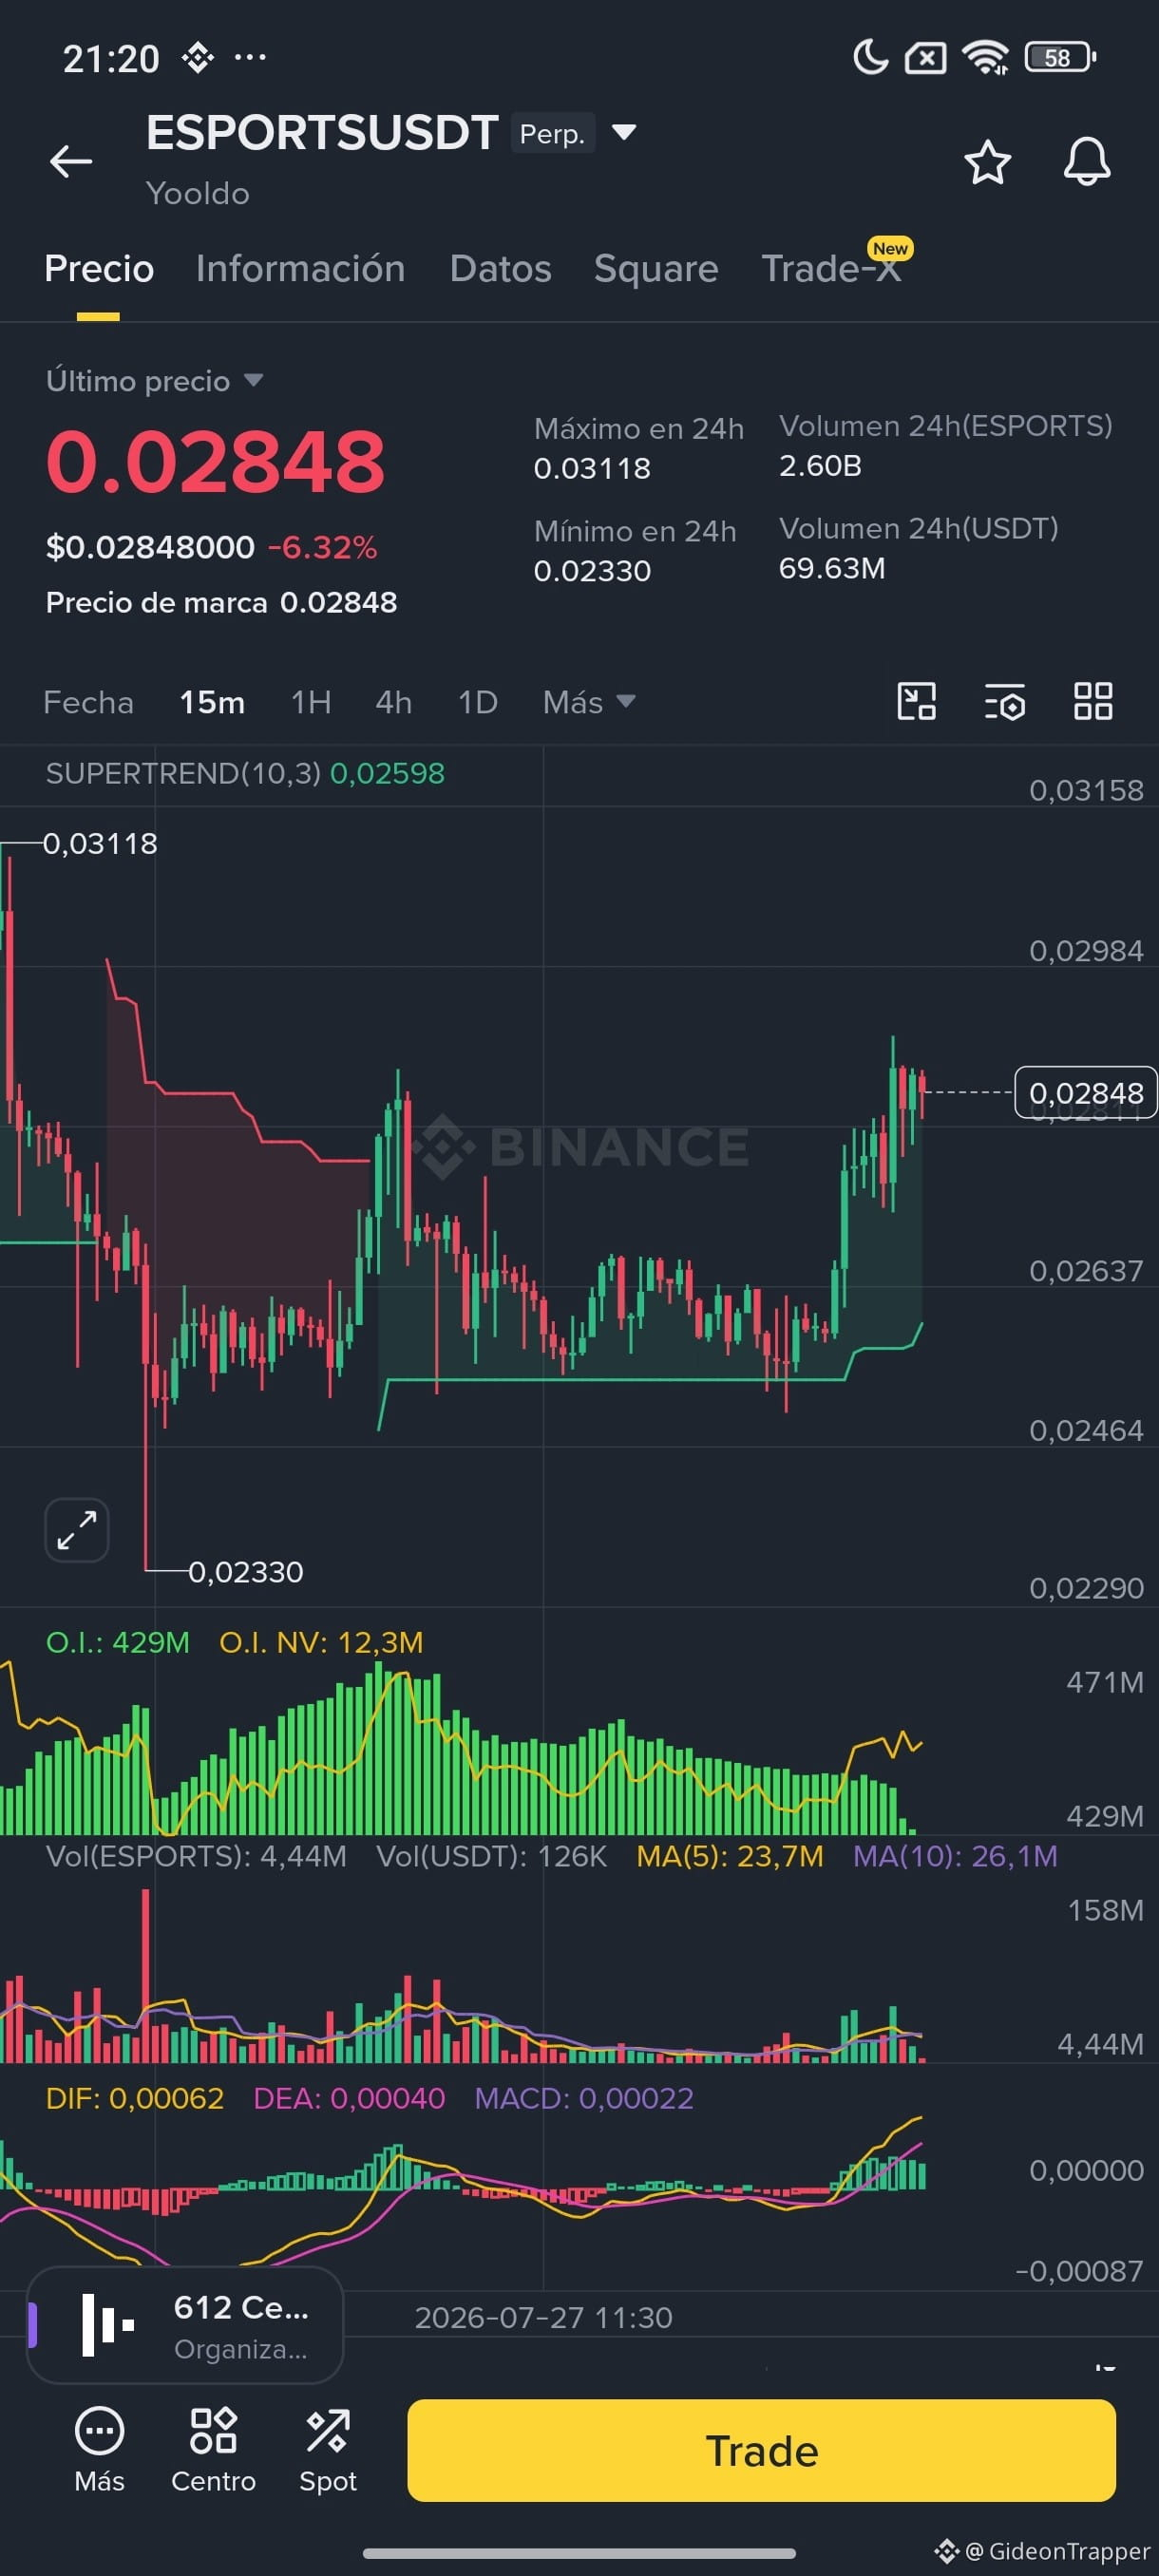Tap the MACD: 0,00022 label

tap(584, 2098)
